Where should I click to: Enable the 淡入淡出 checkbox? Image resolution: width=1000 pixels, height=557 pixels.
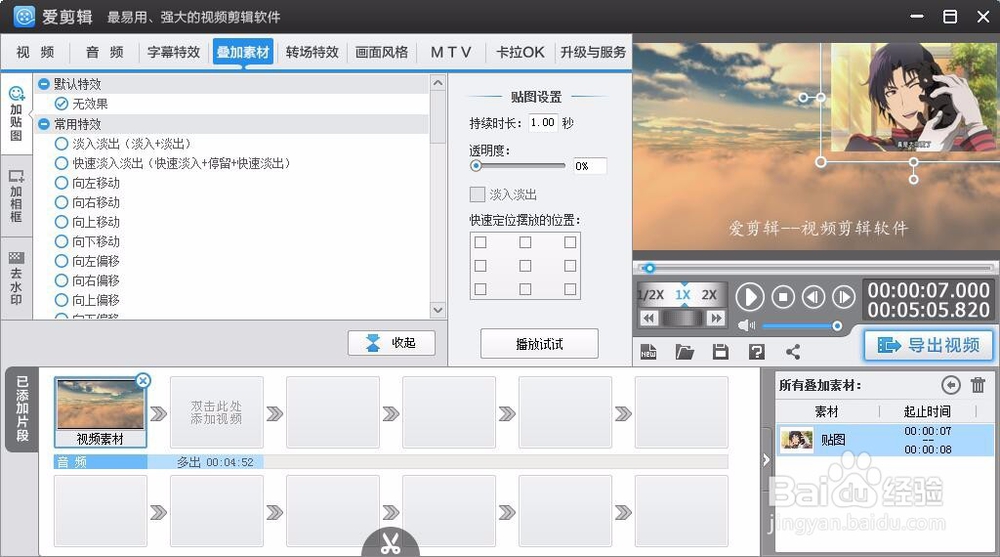[x=477, y=194]
